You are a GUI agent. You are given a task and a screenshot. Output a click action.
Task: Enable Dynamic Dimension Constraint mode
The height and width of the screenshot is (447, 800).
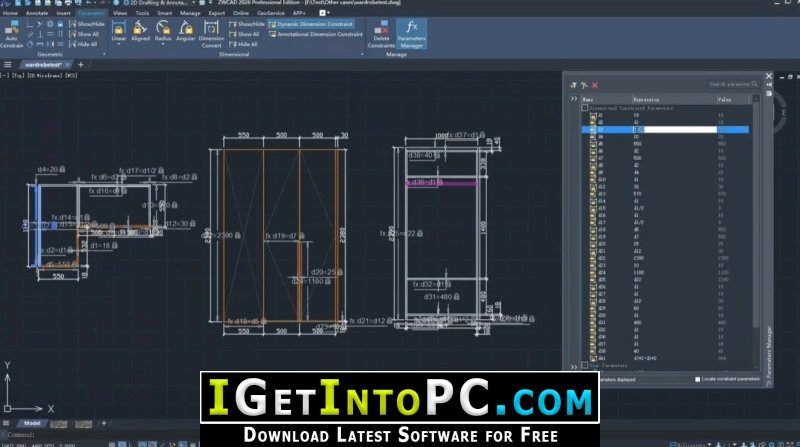(x=311, y=24)
